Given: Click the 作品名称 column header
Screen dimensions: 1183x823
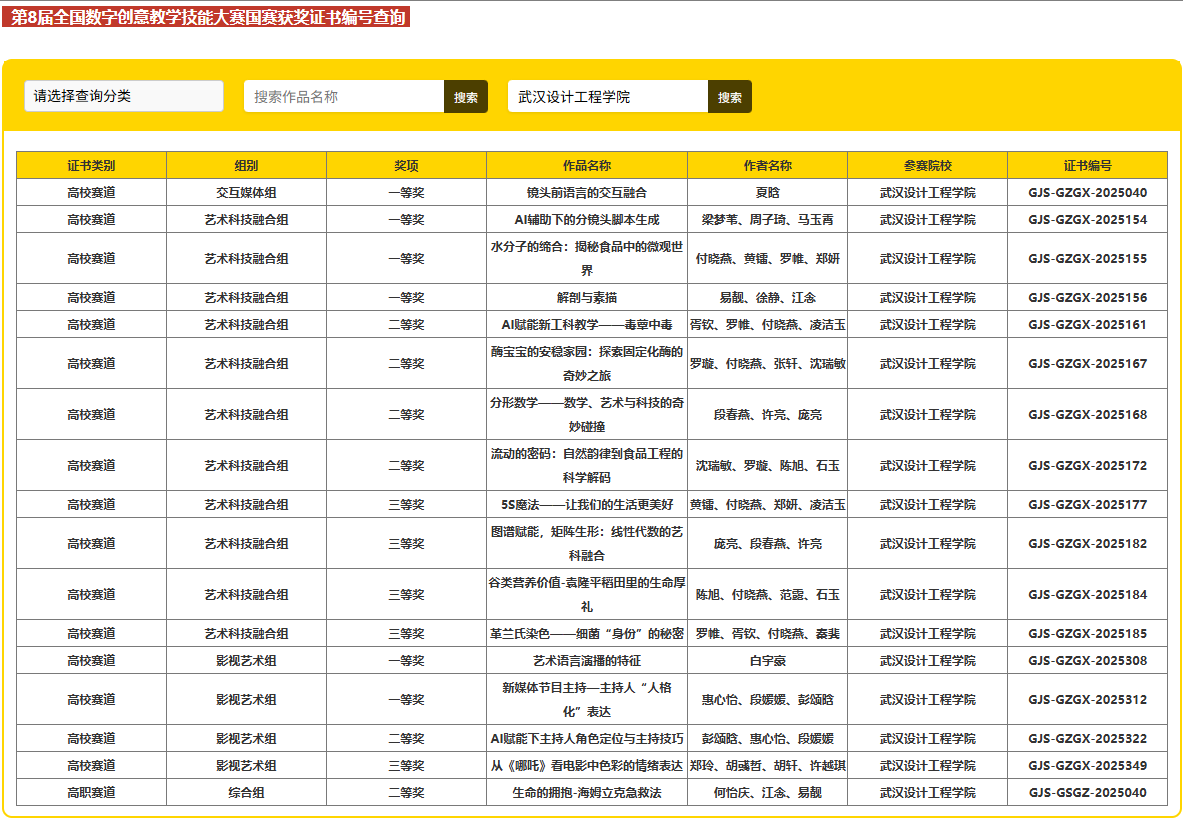Looking at the screenshot, I should click(x=587, y=165).
